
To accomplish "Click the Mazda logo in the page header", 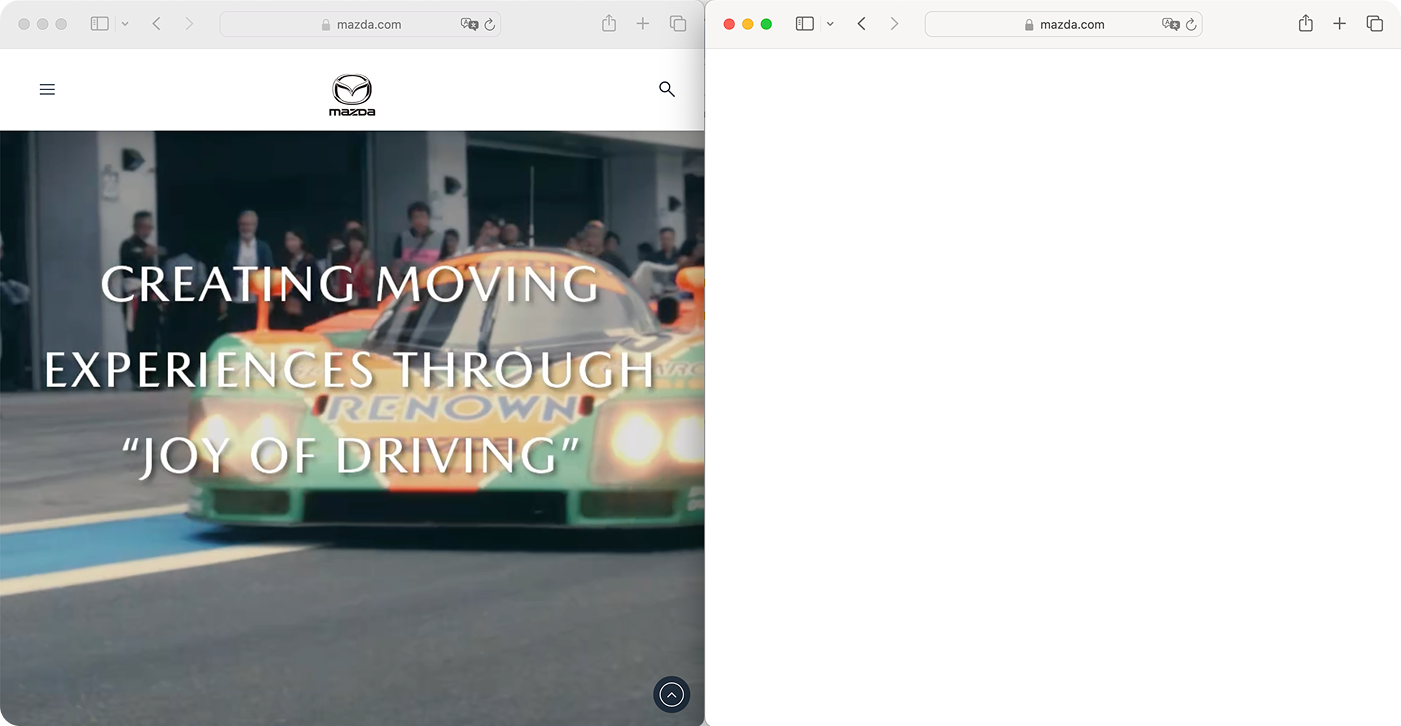I will (352, 94).
